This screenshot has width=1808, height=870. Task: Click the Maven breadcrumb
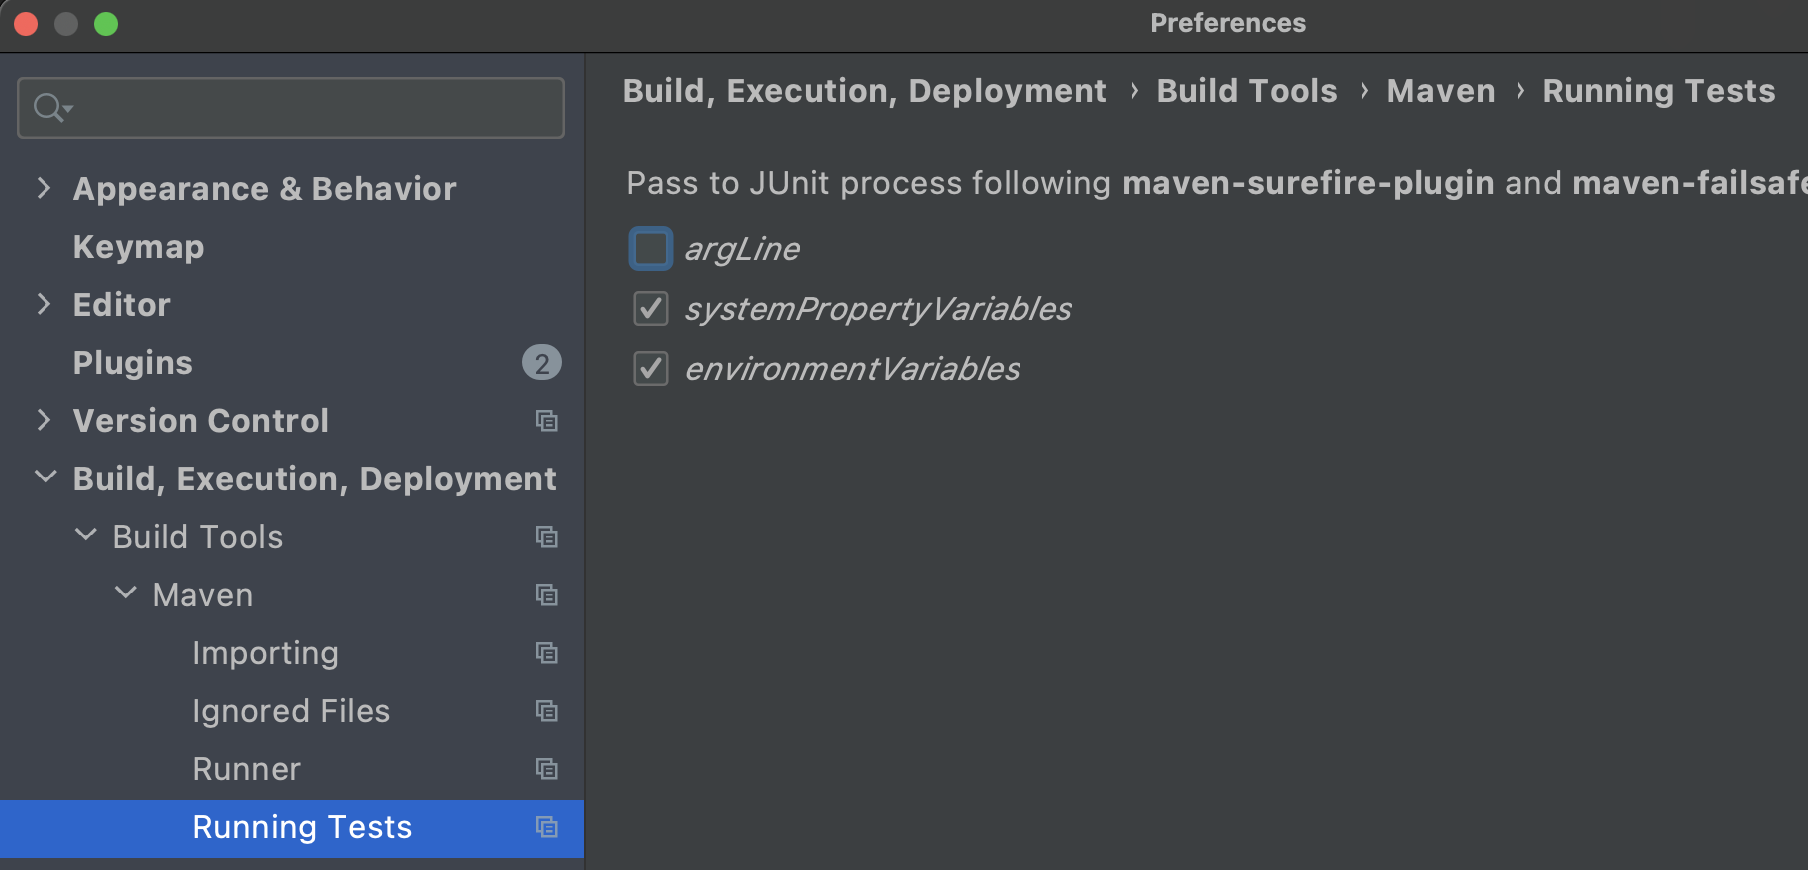click(1441, 91)
